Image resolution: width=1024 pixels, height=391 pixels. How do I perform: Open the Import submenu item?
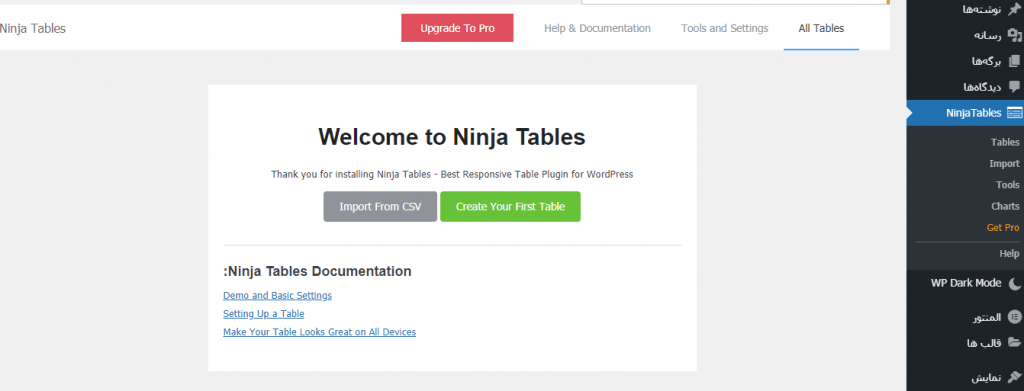(1004, 164)
